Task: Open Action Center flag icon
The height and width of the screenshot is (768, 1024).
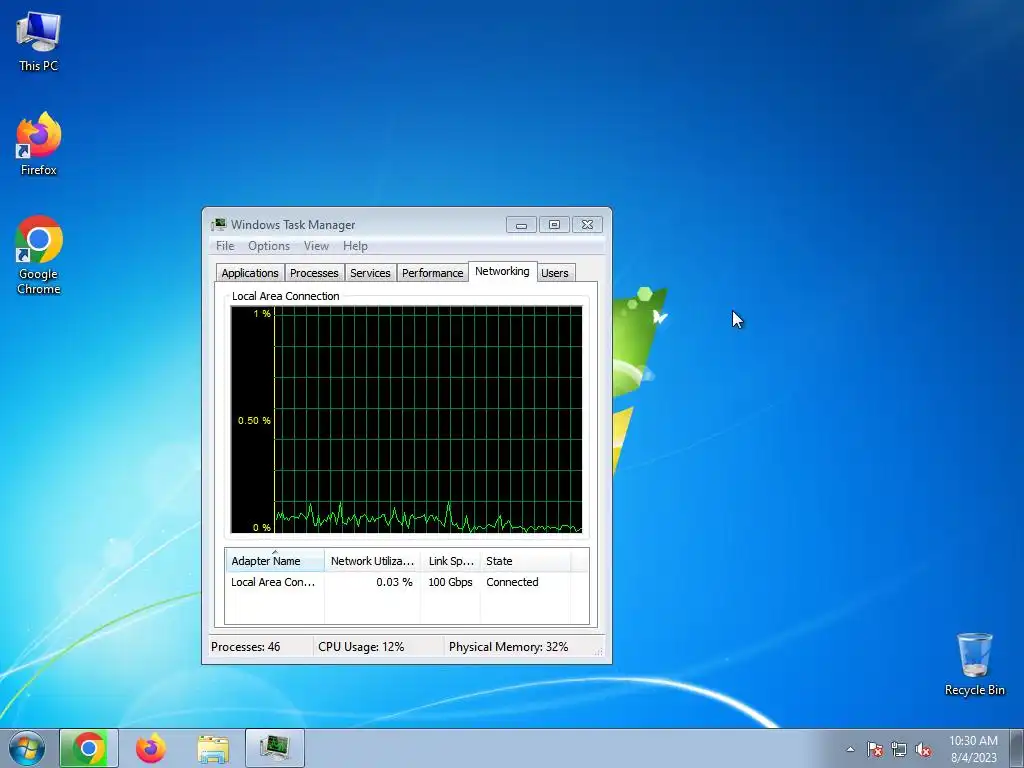Action: click(x=875, y=749)
